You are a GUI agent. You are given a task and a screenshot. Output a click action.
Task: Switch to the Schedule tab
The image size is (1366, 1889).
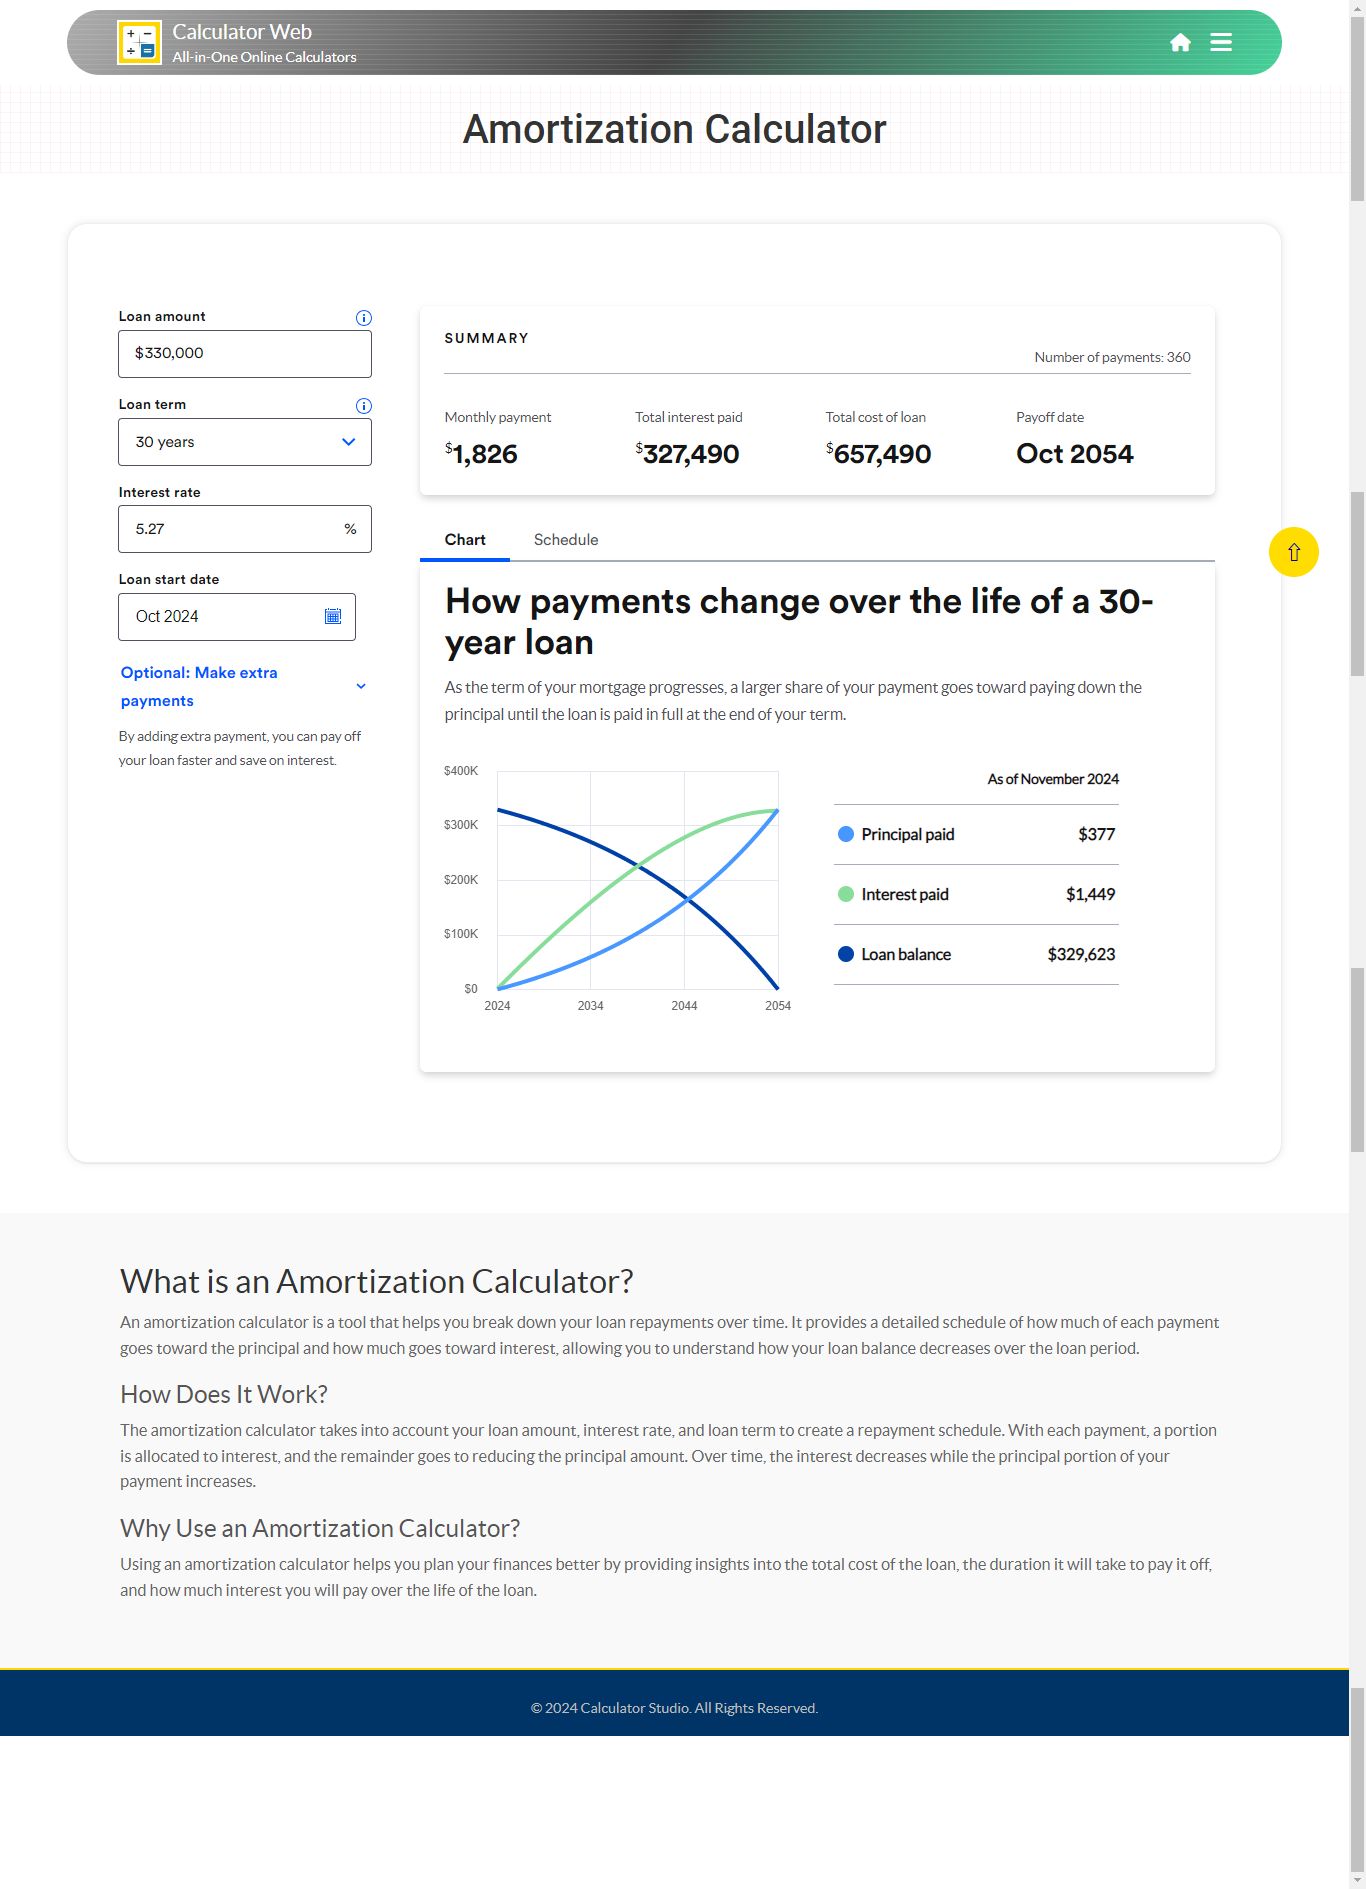[x=566, y=540]
